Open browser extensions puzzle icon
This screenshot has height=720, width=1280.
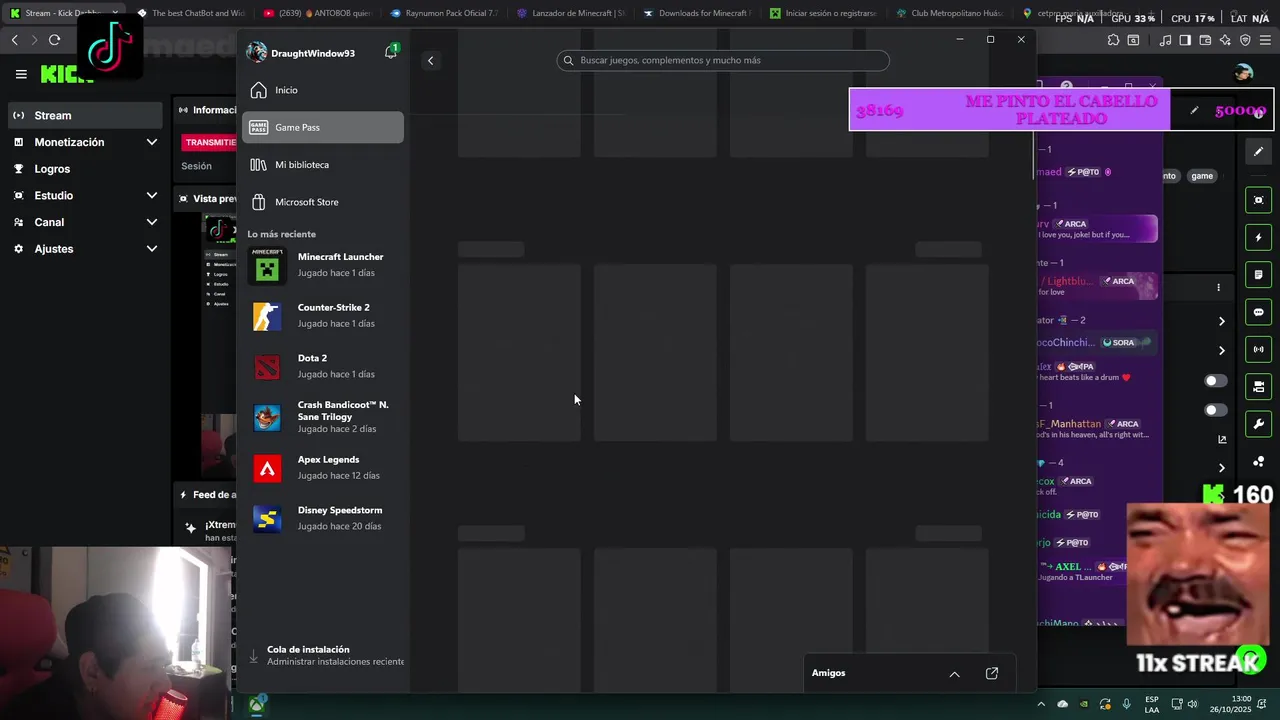[x=1113, y=40]
